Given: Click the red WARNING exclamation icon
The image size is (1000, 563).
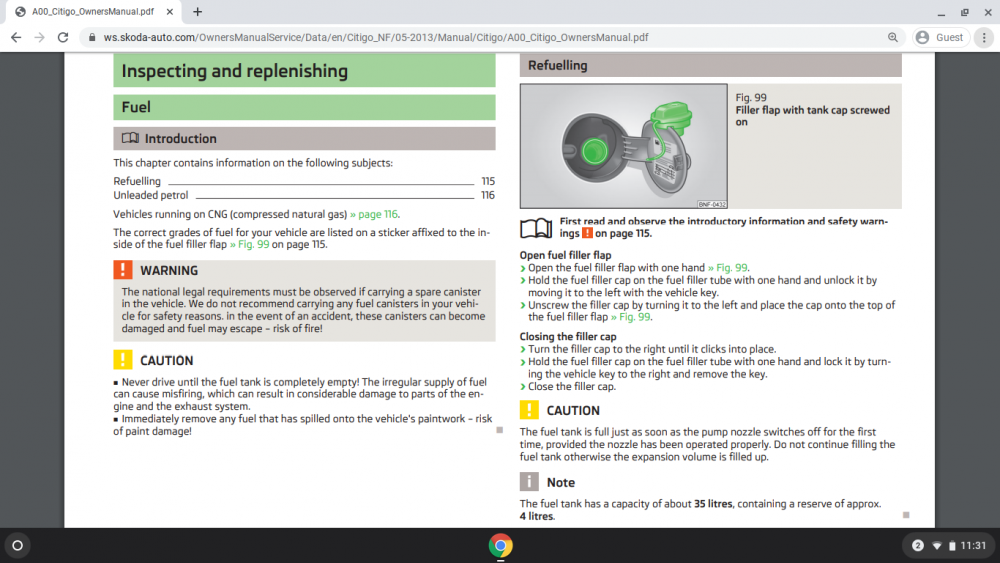Looking at the screenshot, I should [123, 270].
